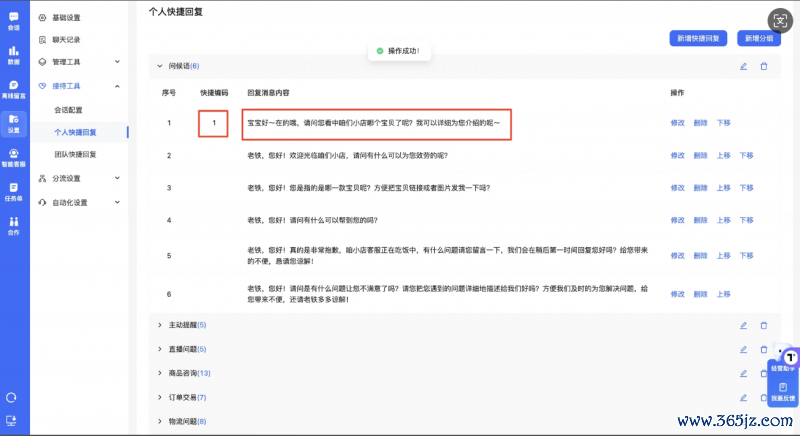Select 个人快捷回复 submenu item
Screen dimensions: 800x436
coord(76,133)
